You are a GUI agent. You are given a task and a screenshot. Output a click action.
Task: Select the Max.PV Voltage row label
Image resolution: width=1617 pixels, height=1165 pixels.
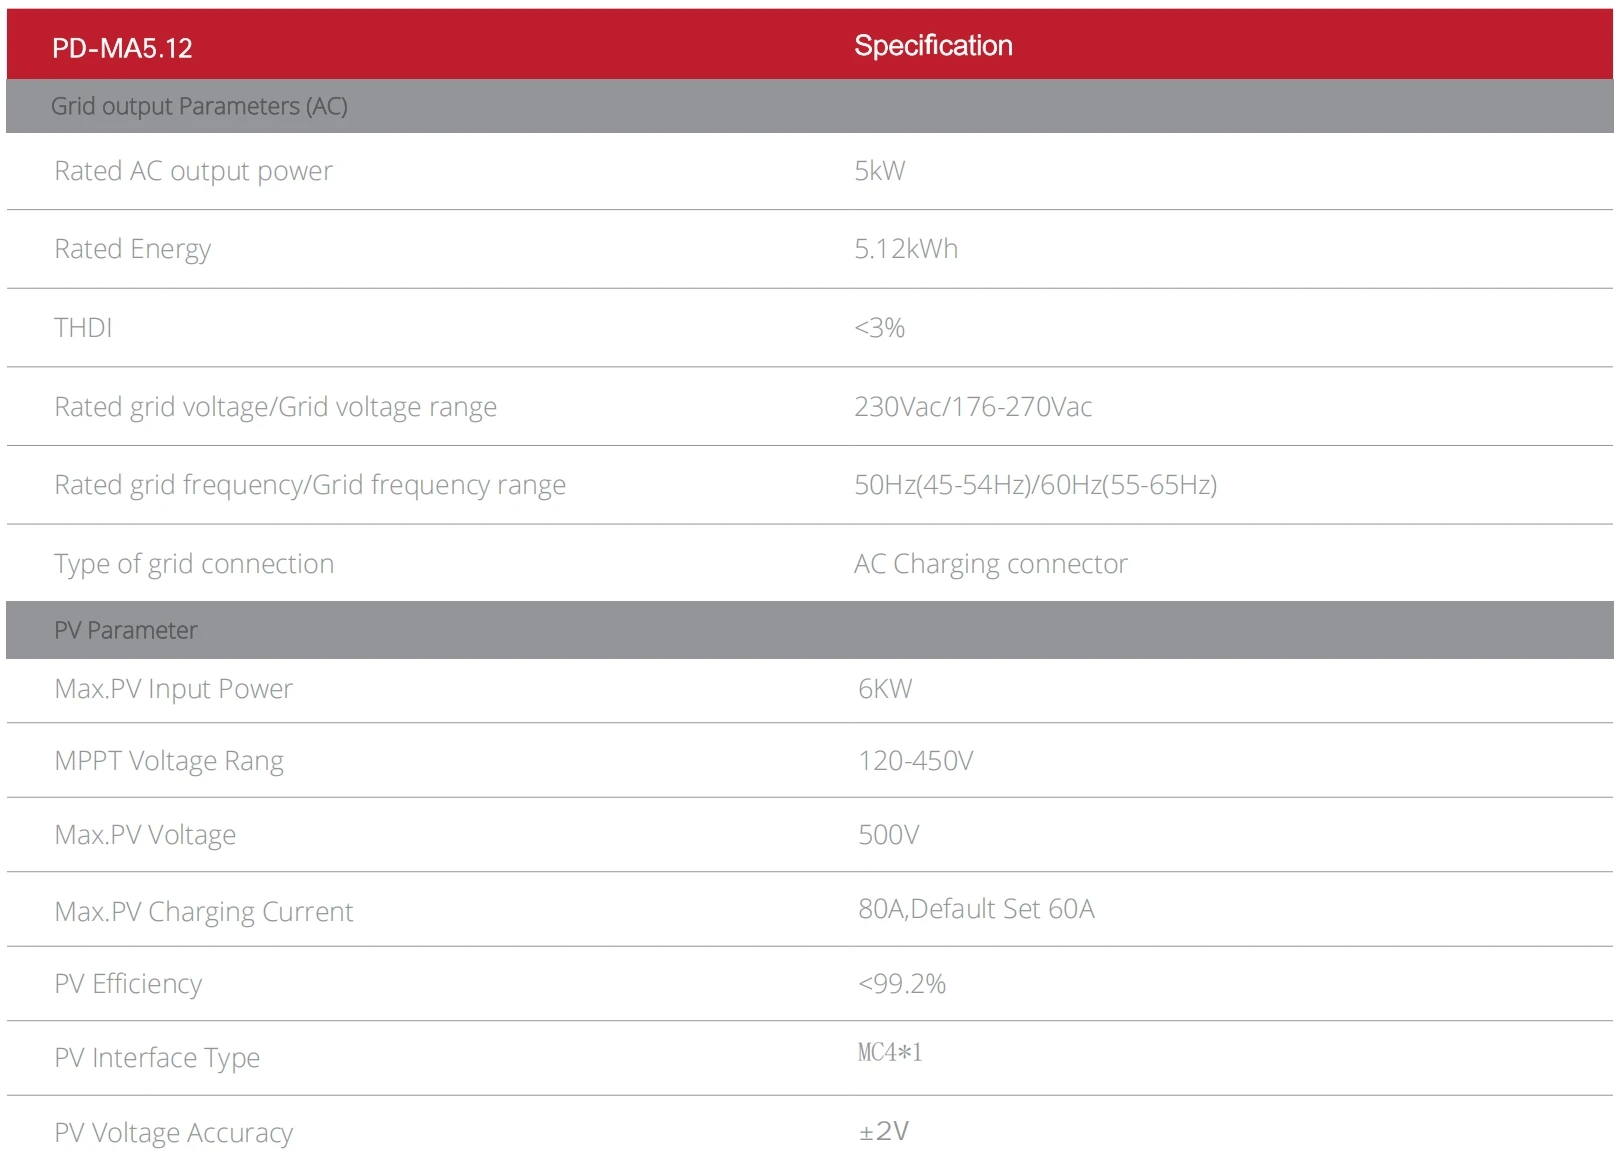[x=145, y=835]
